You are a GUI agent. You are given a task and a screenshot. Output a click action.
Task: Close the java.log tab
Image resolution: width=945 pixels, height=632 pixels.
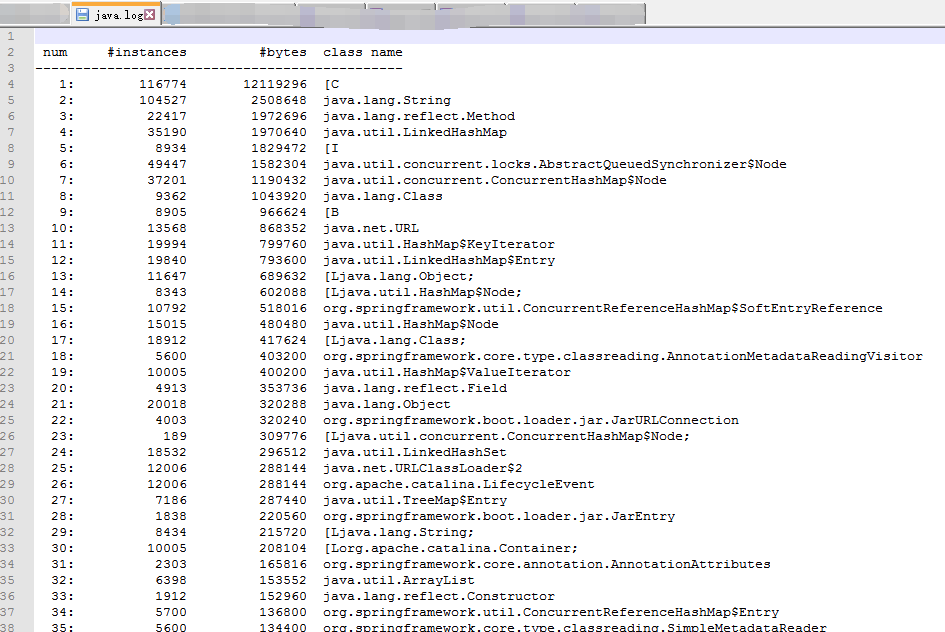click(x=149, y=14)
